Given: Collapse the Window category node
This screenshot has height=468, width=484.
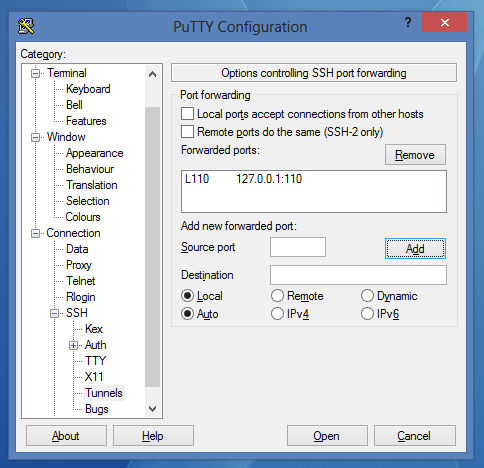Looking at the screenshot, I should coord(35,137).
